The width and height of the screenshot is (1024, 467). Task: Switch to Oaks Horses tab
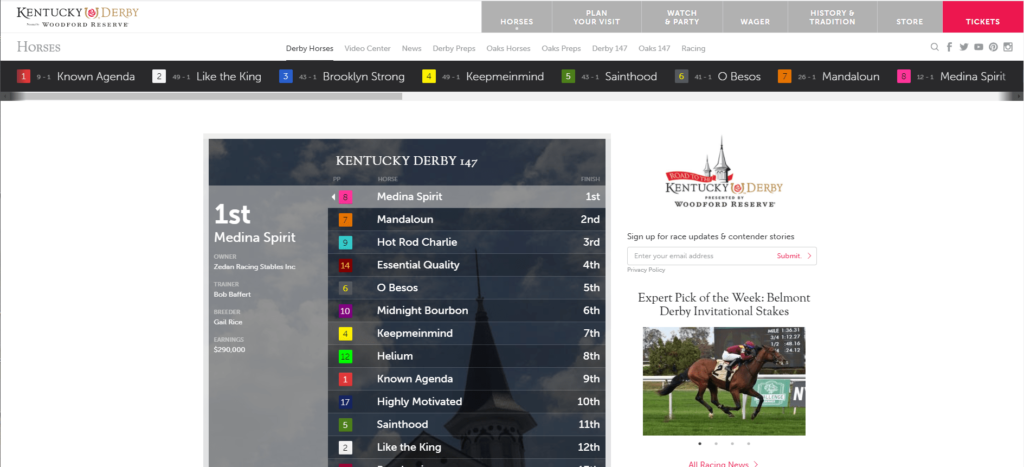508,48
